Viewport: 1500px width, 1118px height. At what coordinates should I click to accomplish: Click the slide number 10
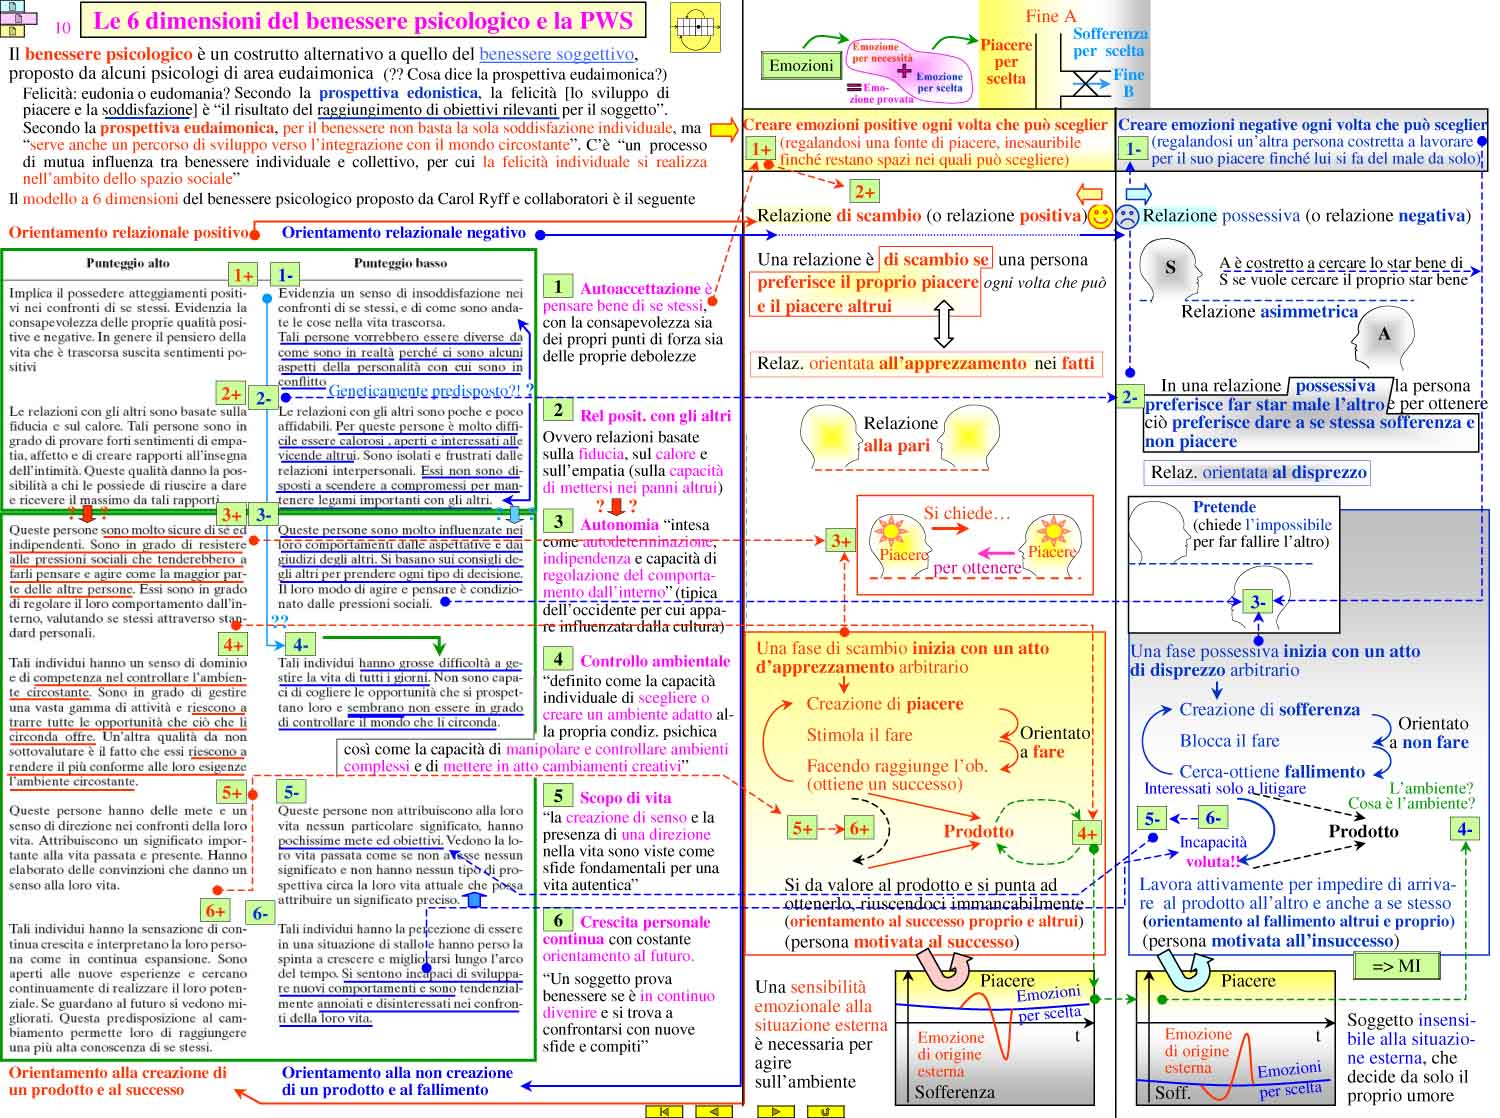pos(62,28)
